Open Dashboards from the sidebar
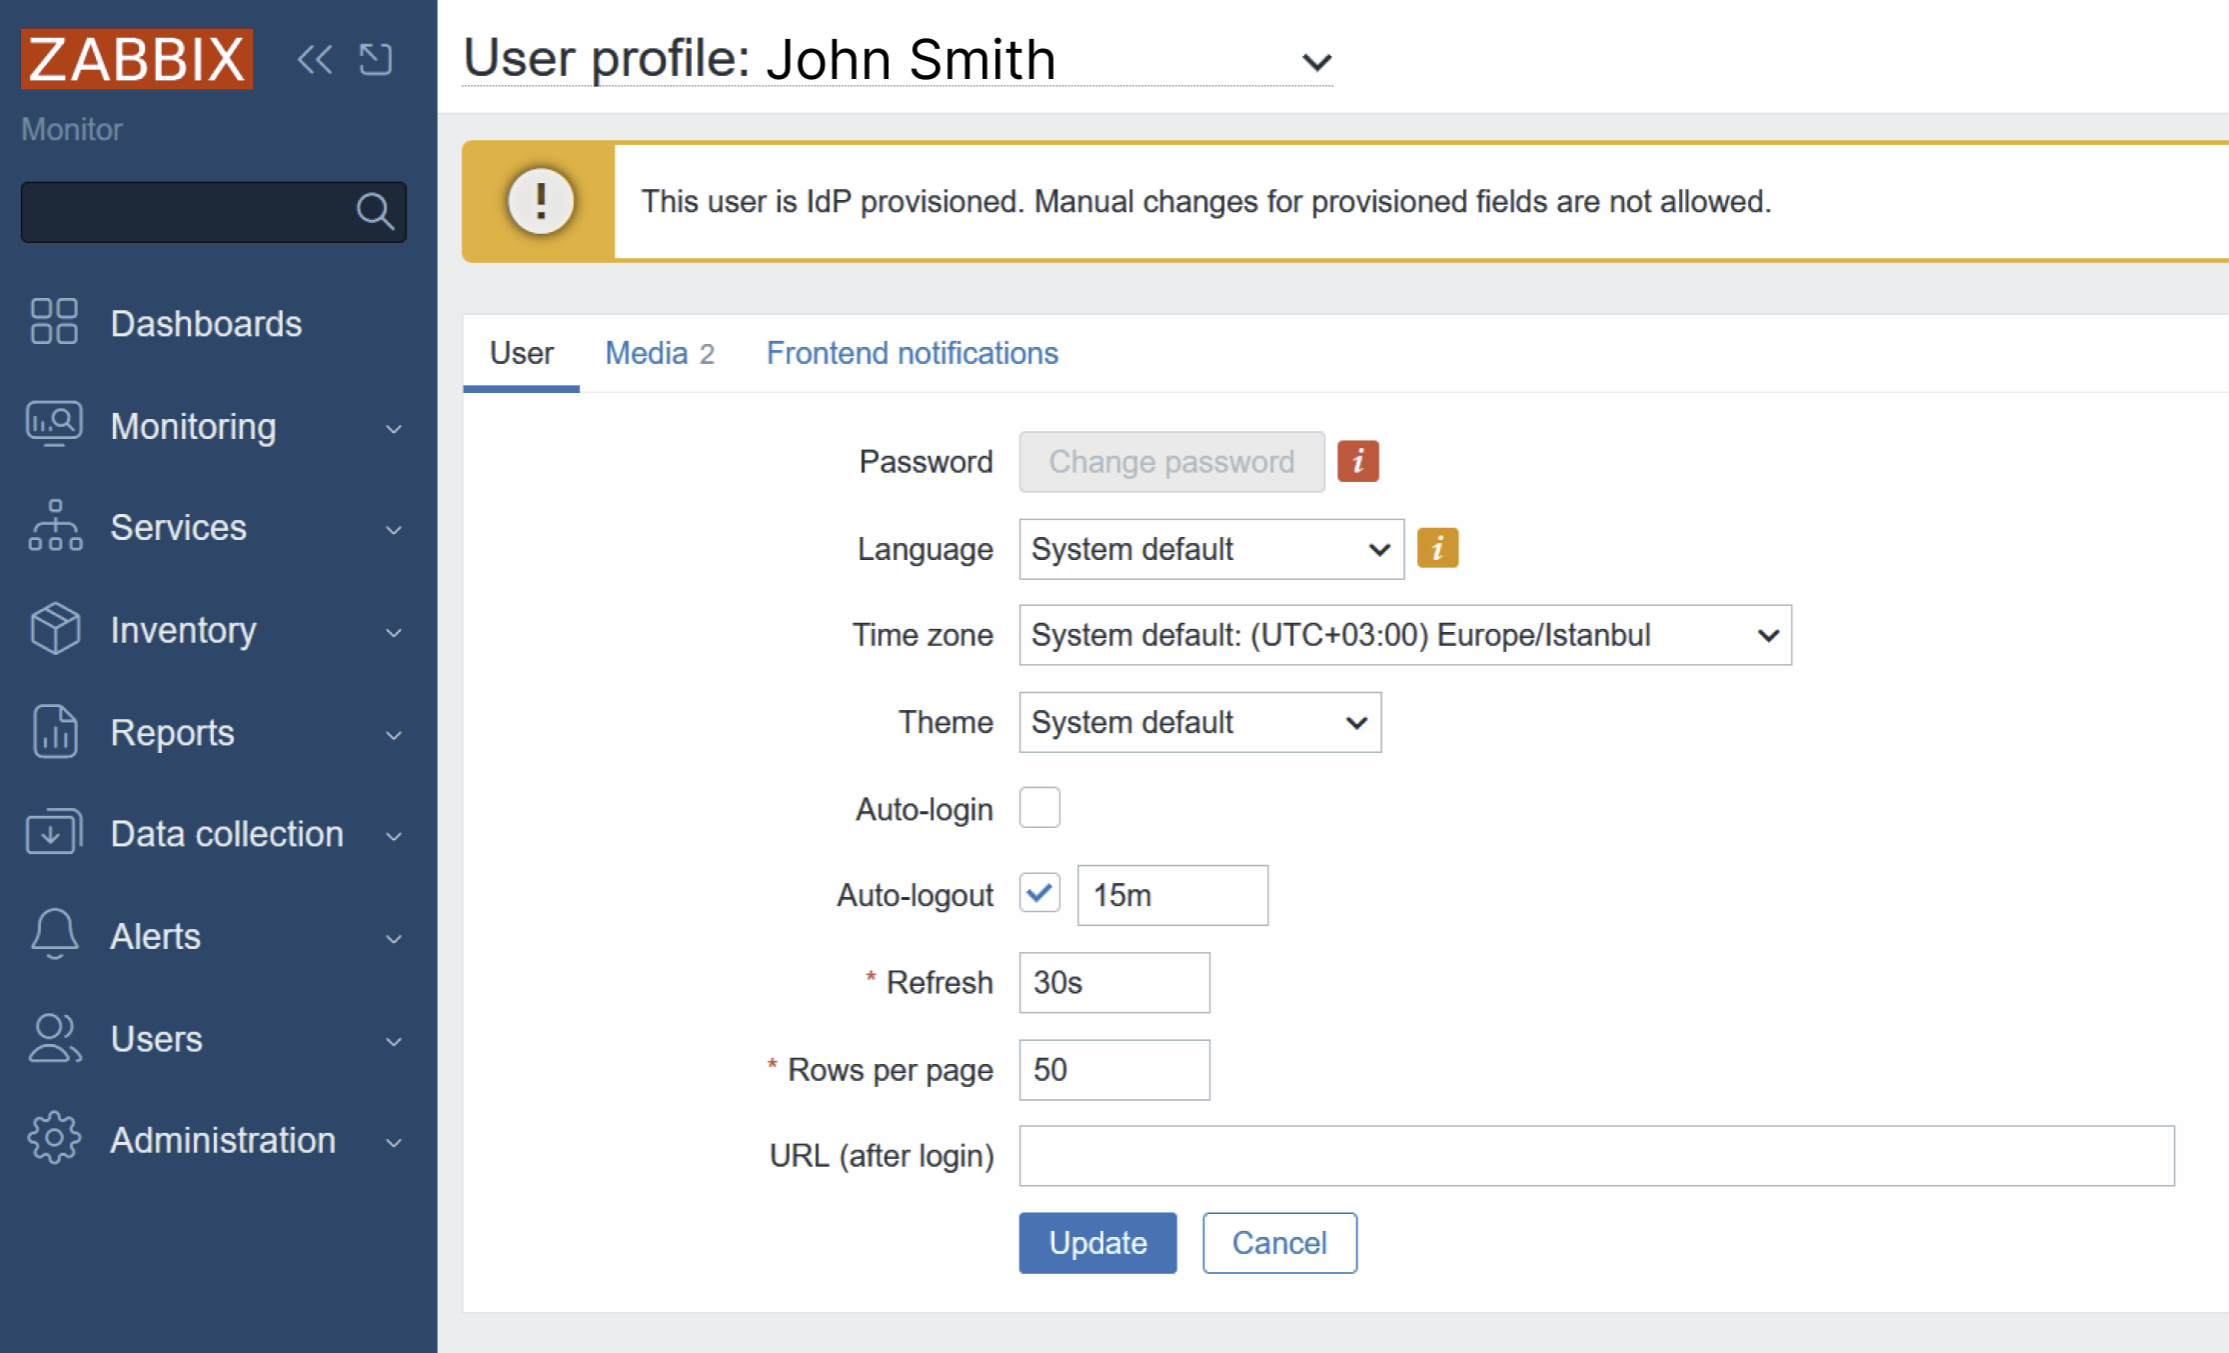Screen dimensions: 2229x1353 205,323
